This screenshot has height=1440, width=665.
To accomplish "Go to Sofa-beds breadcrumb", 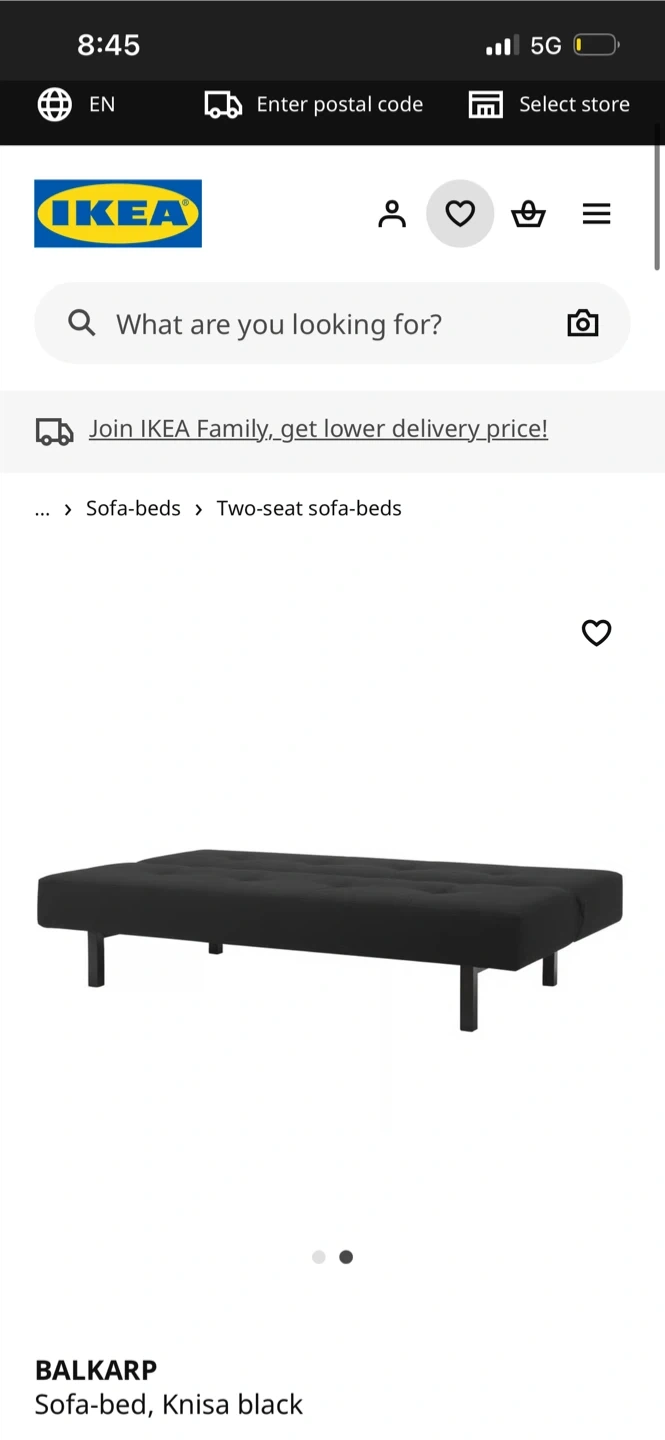I will [x=133, y=508].
